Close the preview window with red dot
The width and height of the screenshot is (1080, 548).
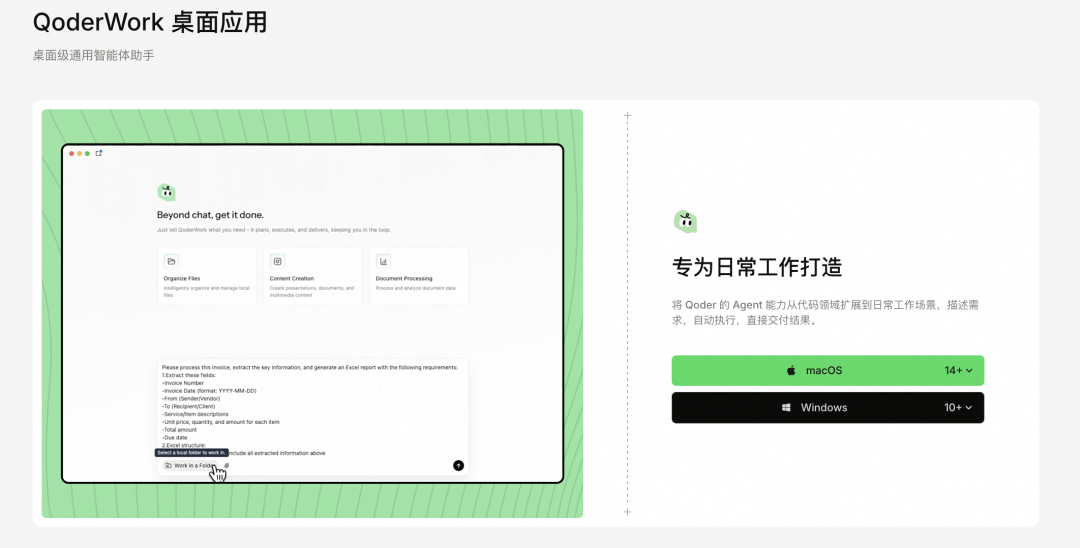click(72, 154)
